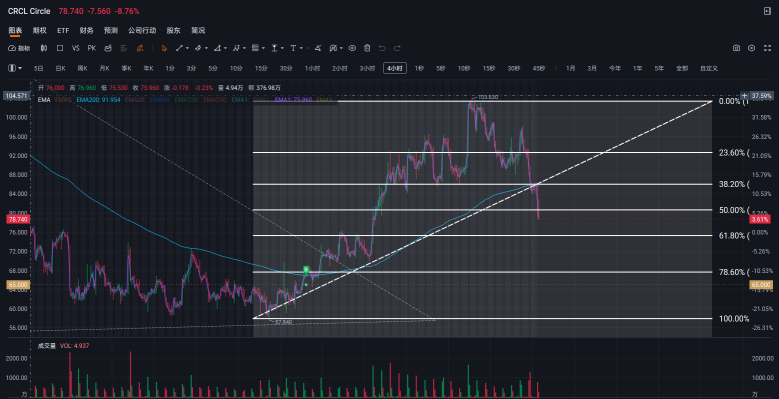Click the magnet snap tool icon

333,48
